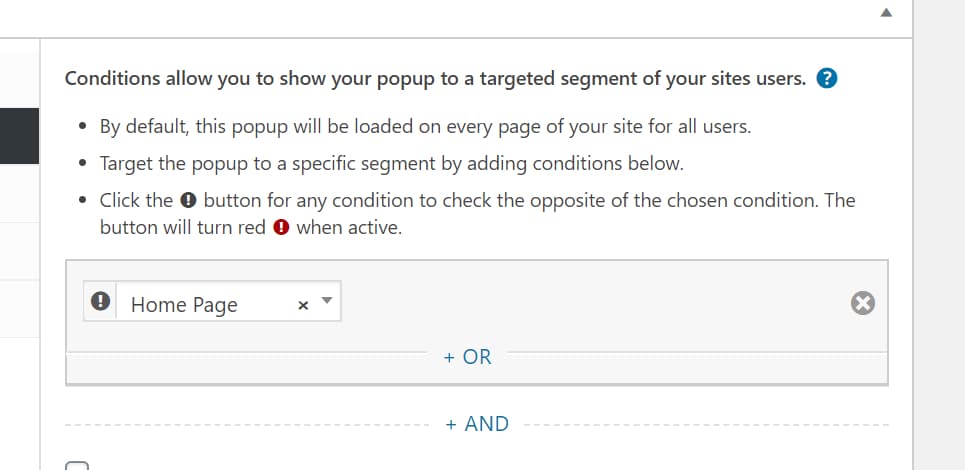
Task: Click the red exclamation icon in the instructions
Action: (x=281, y=227)
